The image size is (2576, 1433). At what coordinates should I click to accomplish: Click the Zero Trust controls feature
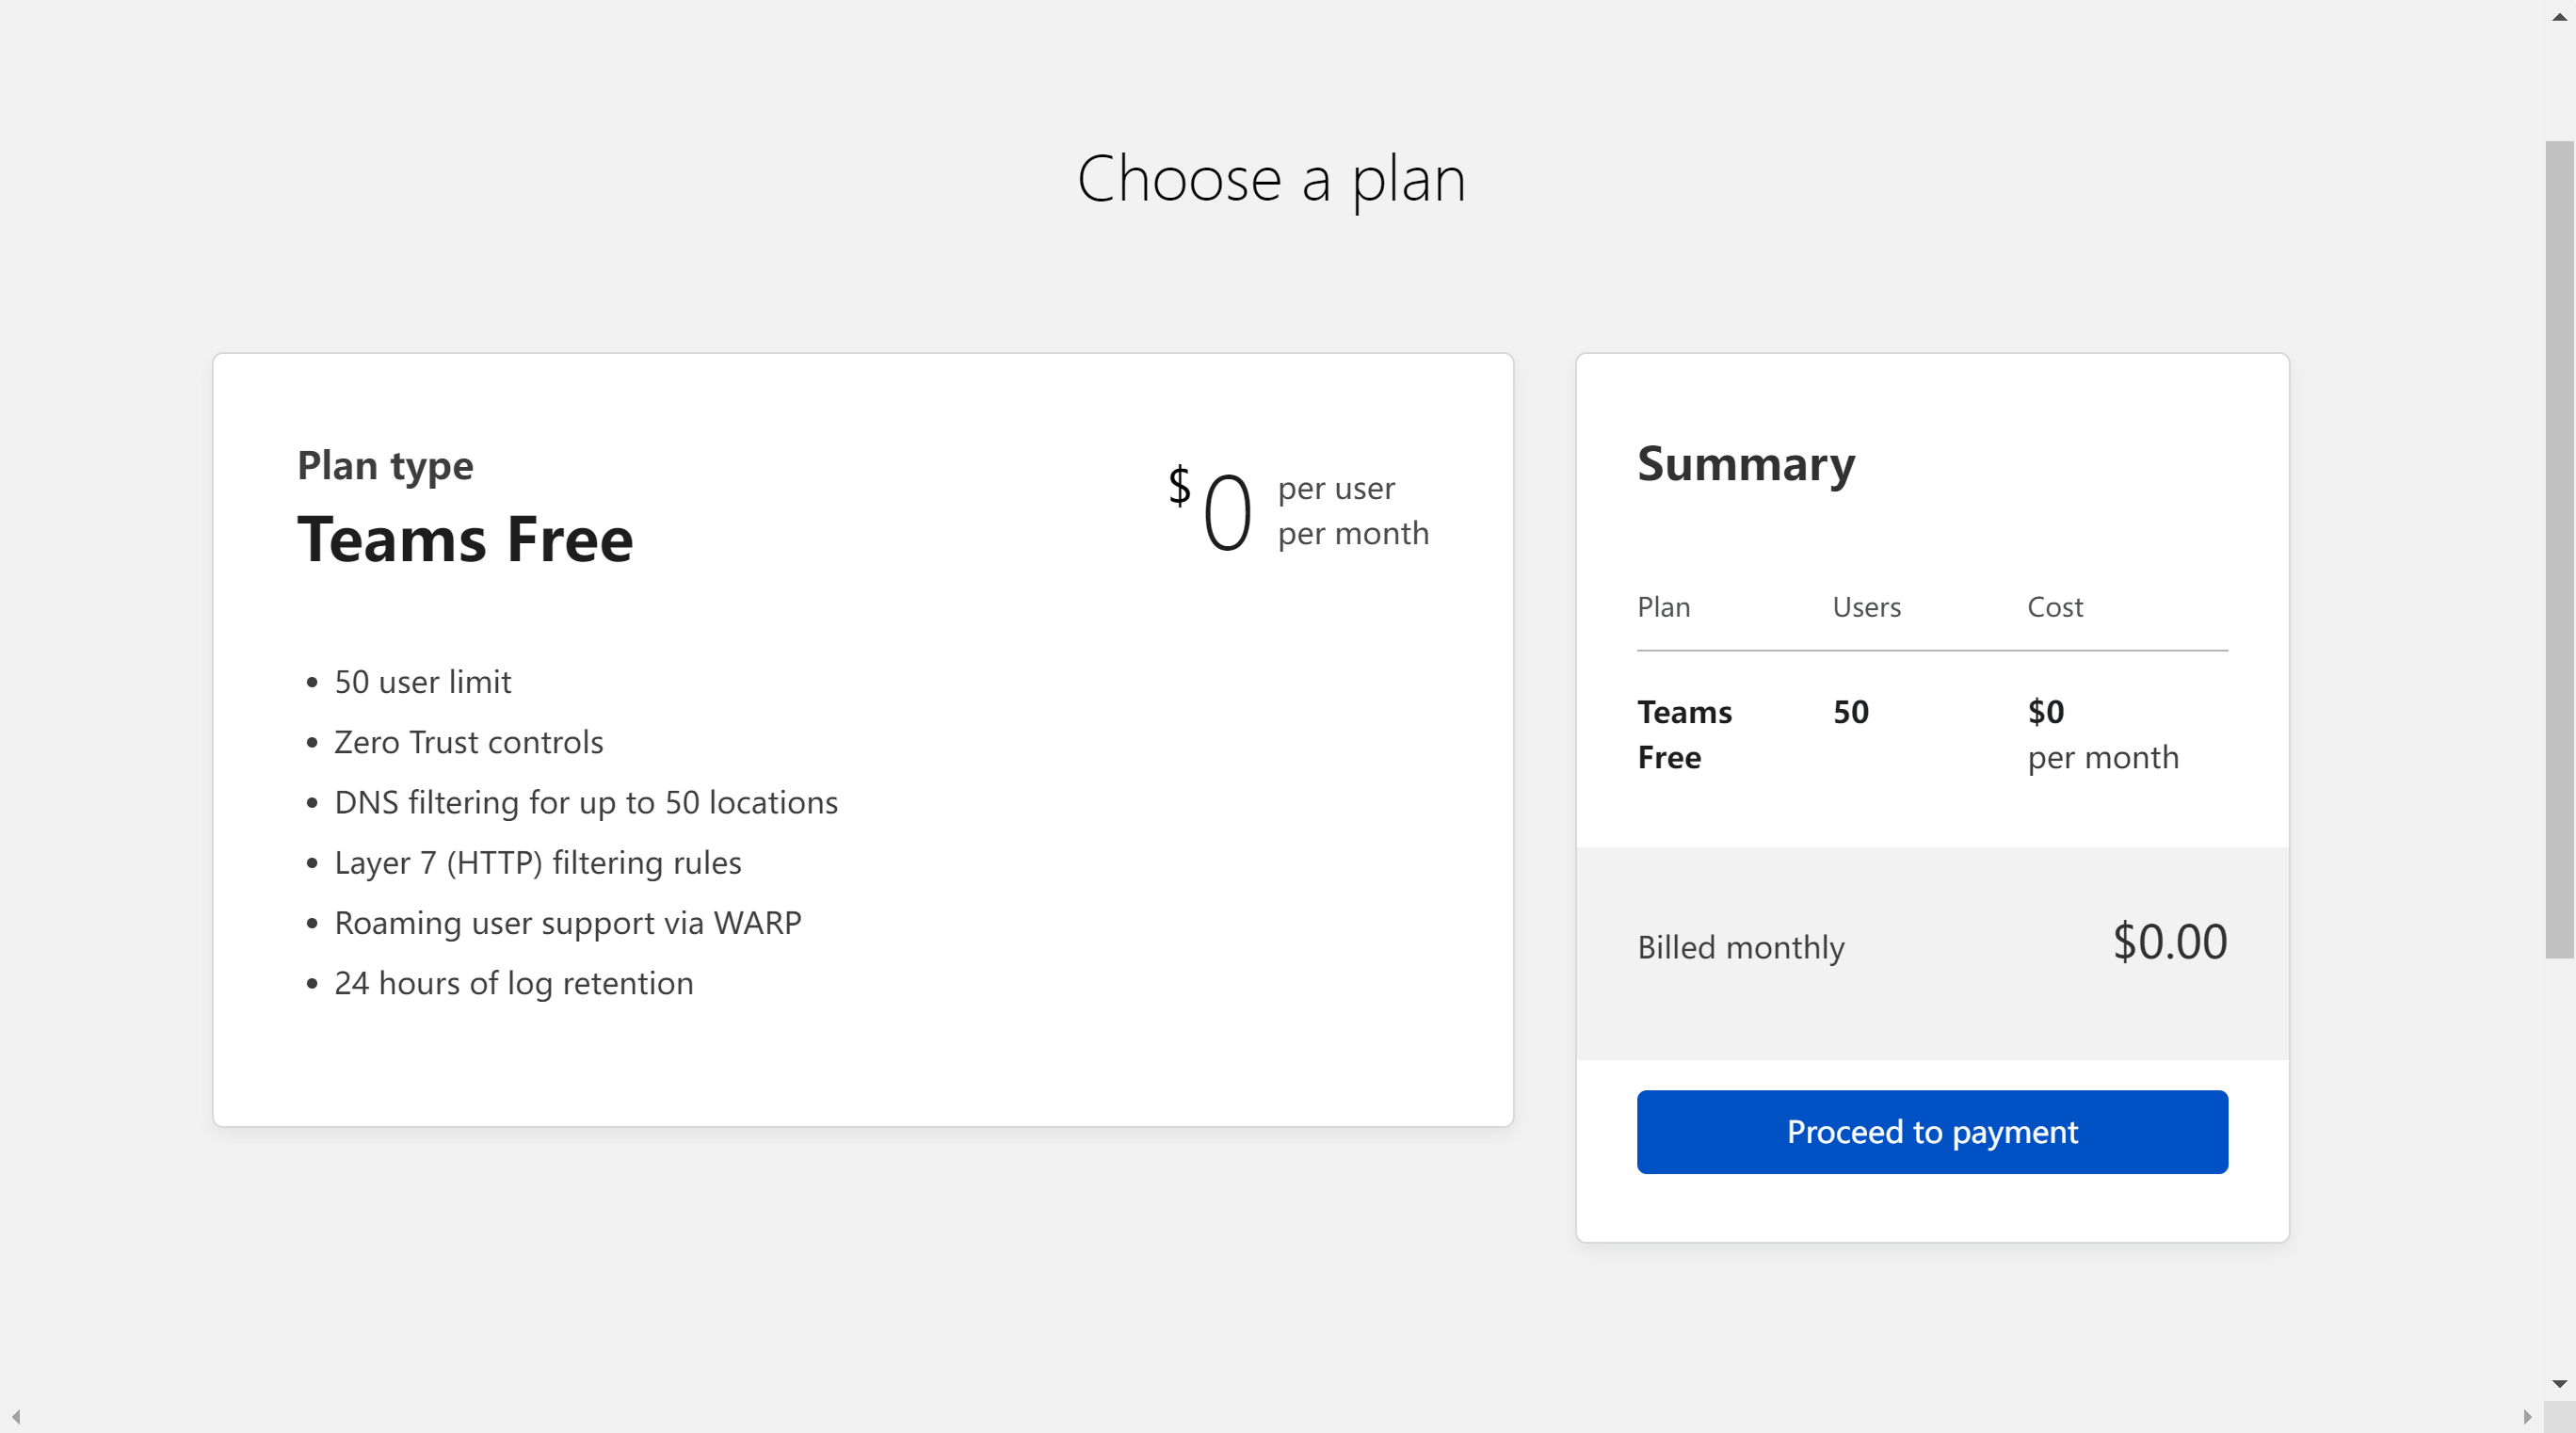(468, 742)
